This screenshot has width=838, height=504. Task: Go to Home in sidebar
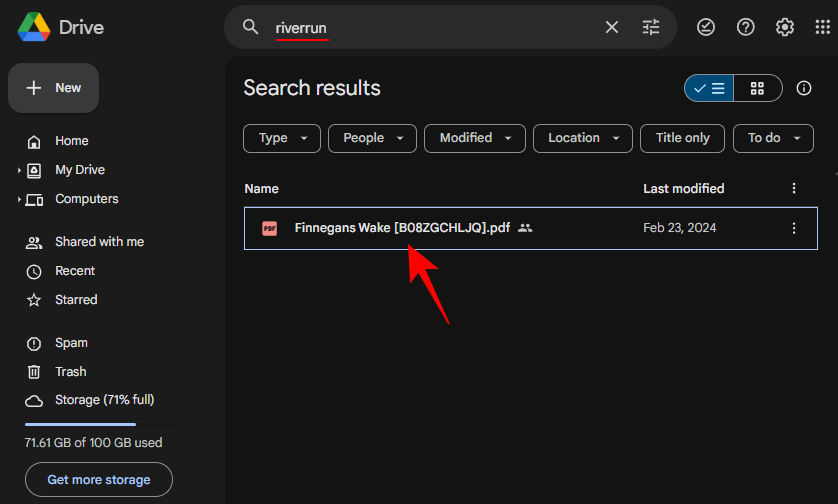(72, 141)
